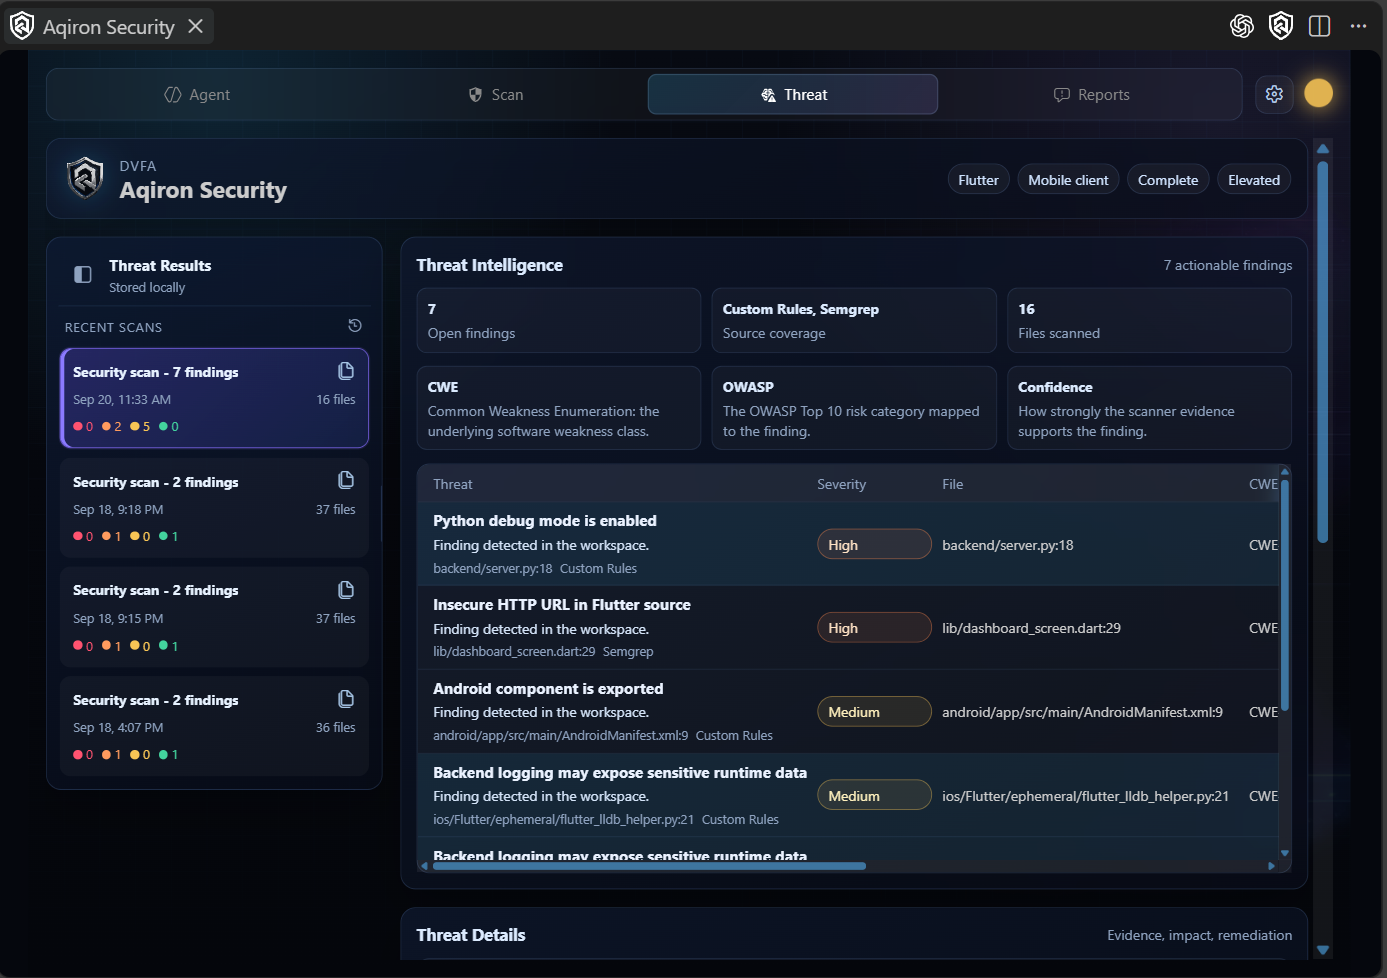
Task: Select Security scan with 7 findings
Action: pos(215,398)
